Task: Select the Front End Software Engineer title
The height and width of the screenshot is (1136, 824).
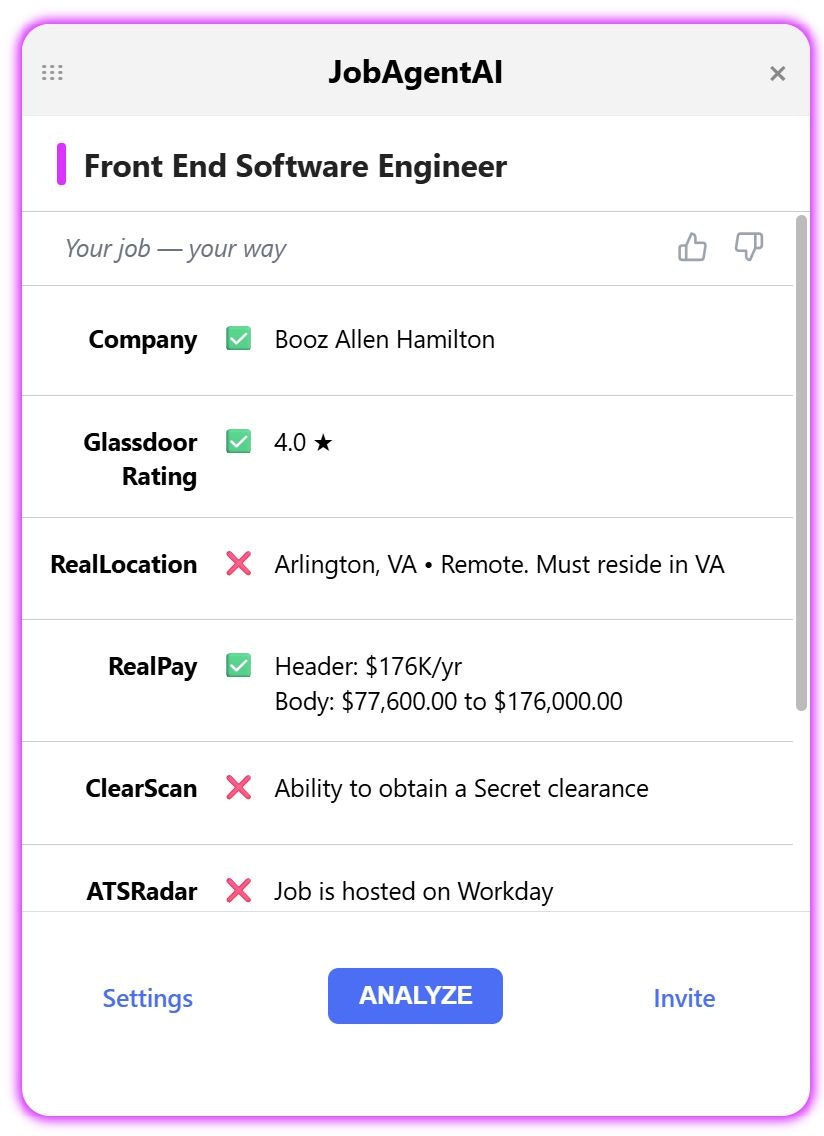Action: tap(296, 166)
